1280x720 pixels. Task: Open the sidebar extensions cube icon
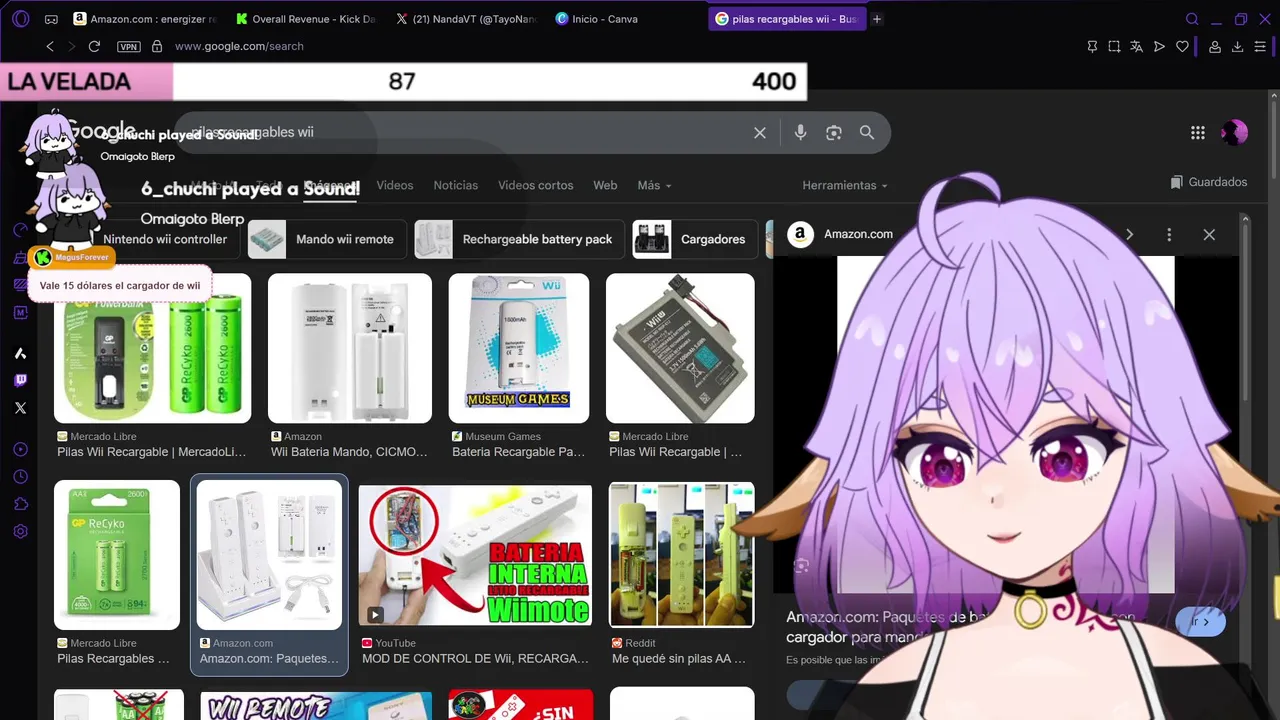point(20,504)
